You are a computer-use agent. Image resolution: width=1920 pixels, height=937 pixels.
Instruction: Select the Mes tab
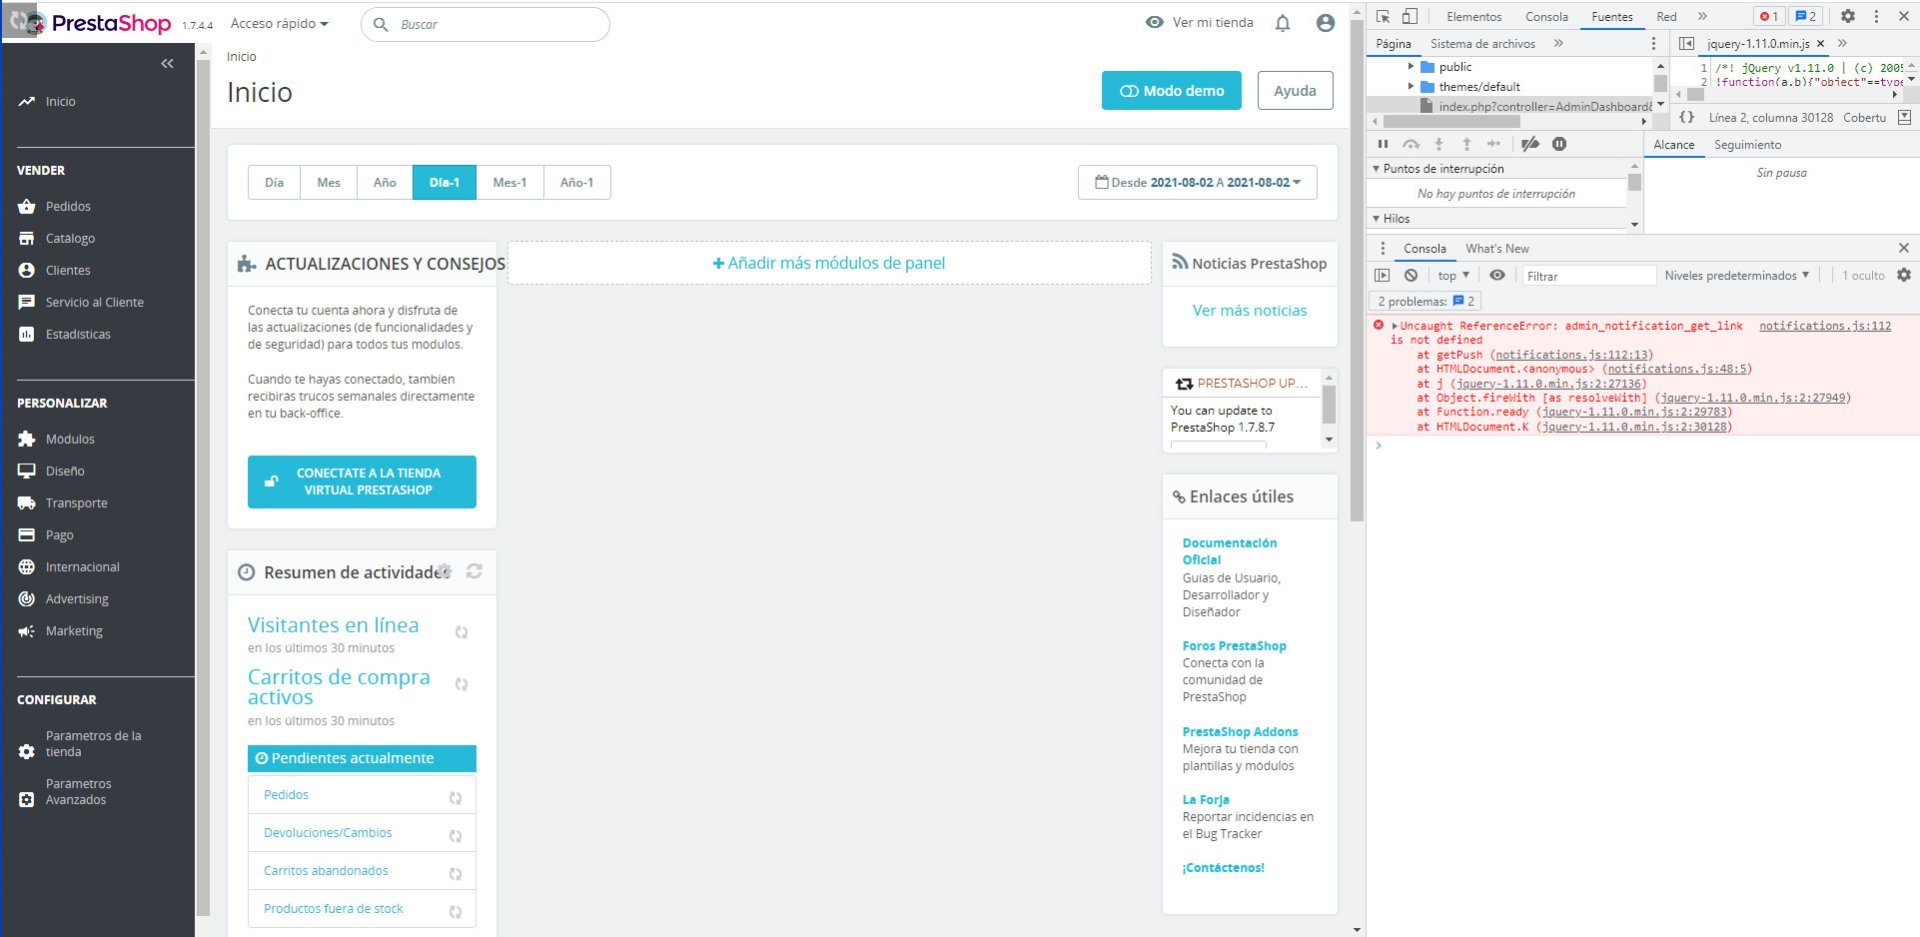point(328,182)
